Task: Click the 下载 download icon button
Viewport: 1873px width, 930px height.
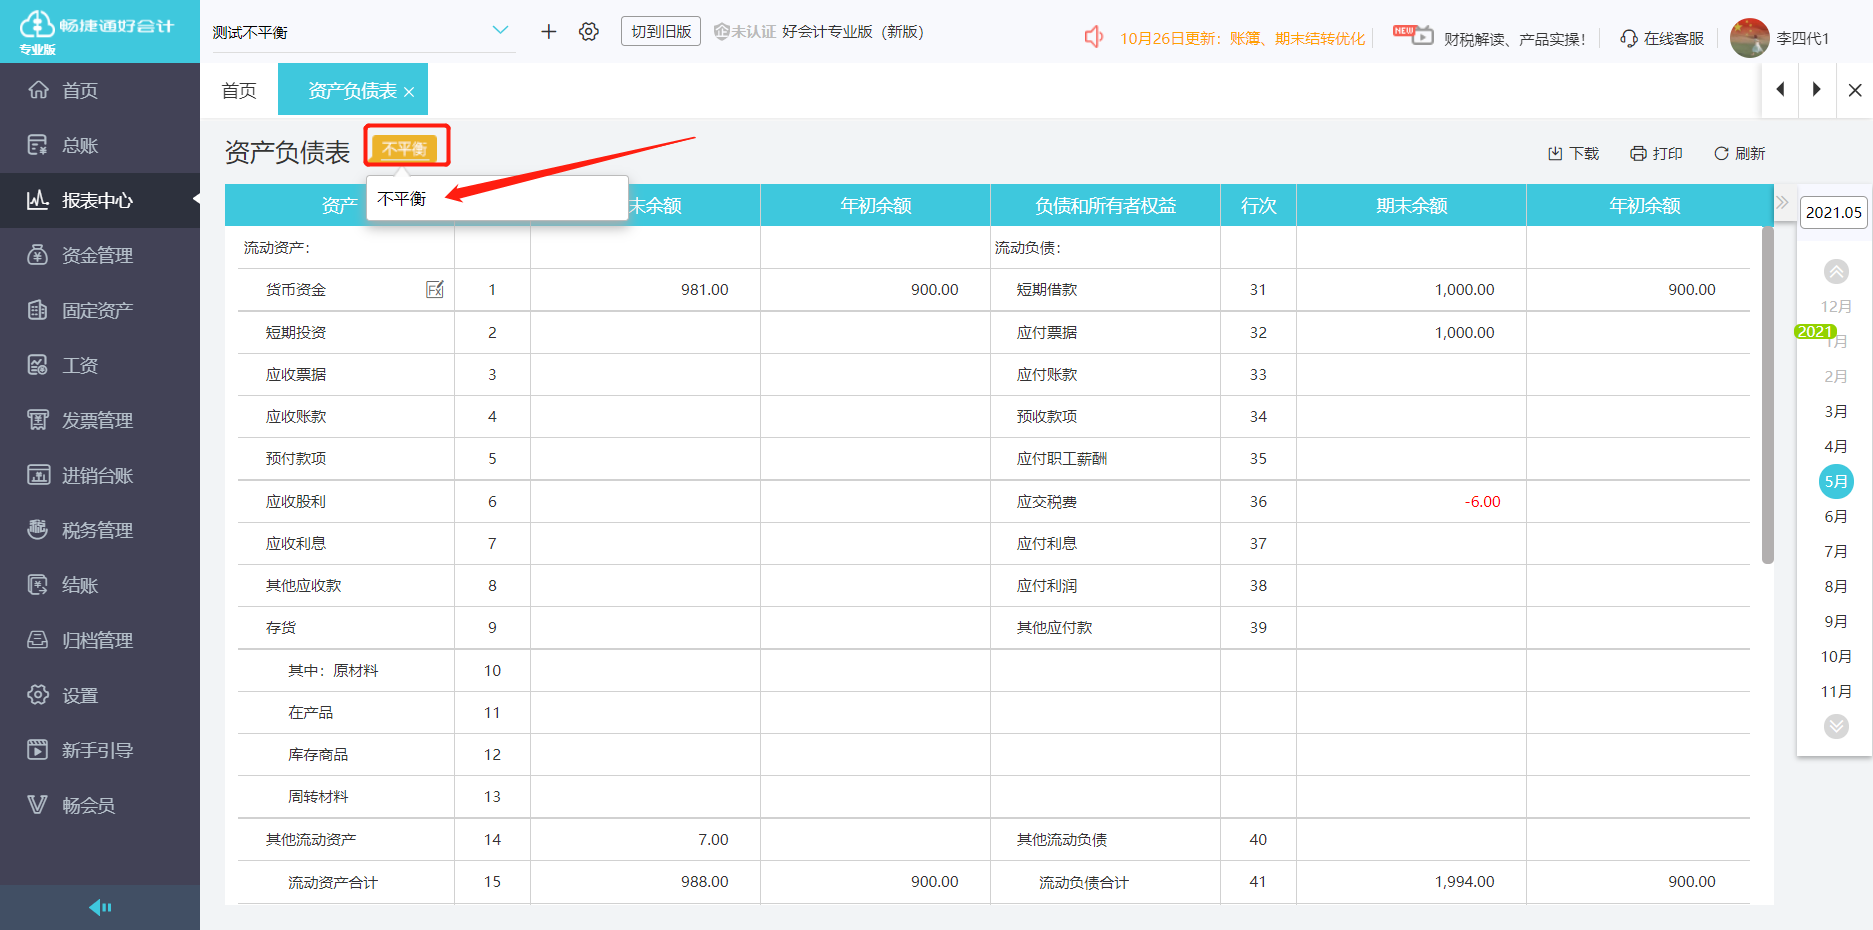Action: click(1573, 153)
